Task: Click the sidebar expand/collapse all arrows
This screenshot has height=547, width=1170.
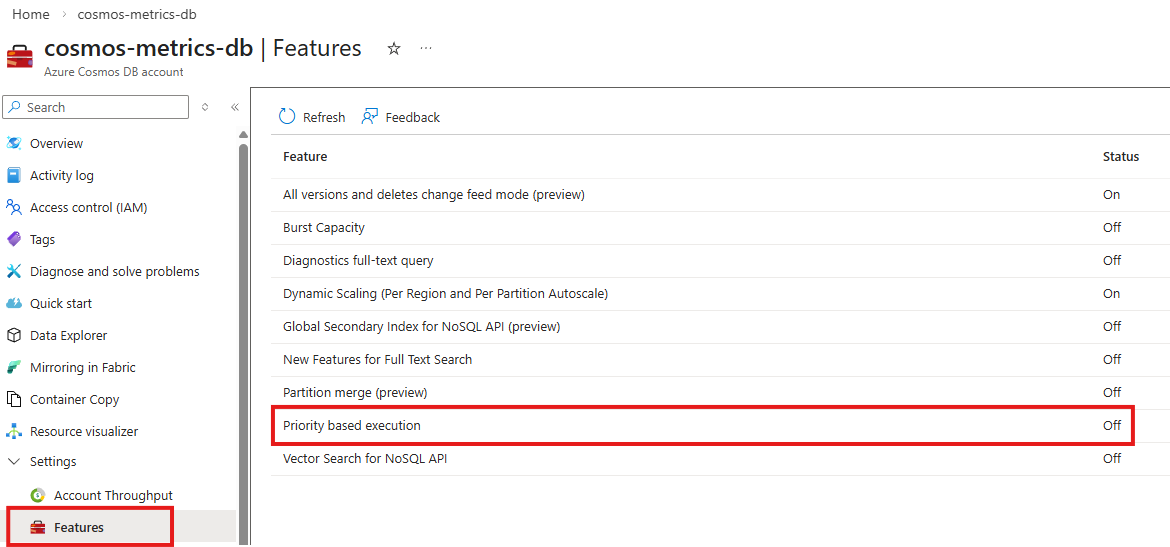Action: 205,107
